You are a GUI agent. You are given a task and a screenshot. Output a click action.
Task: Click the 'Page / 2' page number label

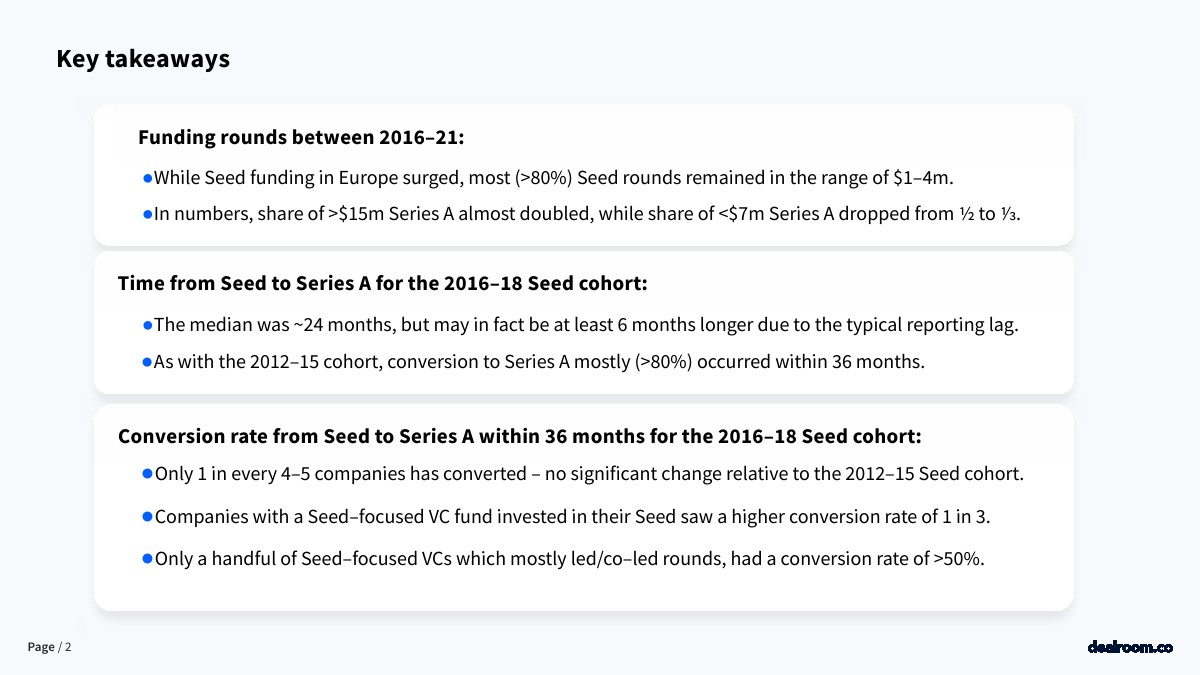pyautogui.click(x=50, y=647)
